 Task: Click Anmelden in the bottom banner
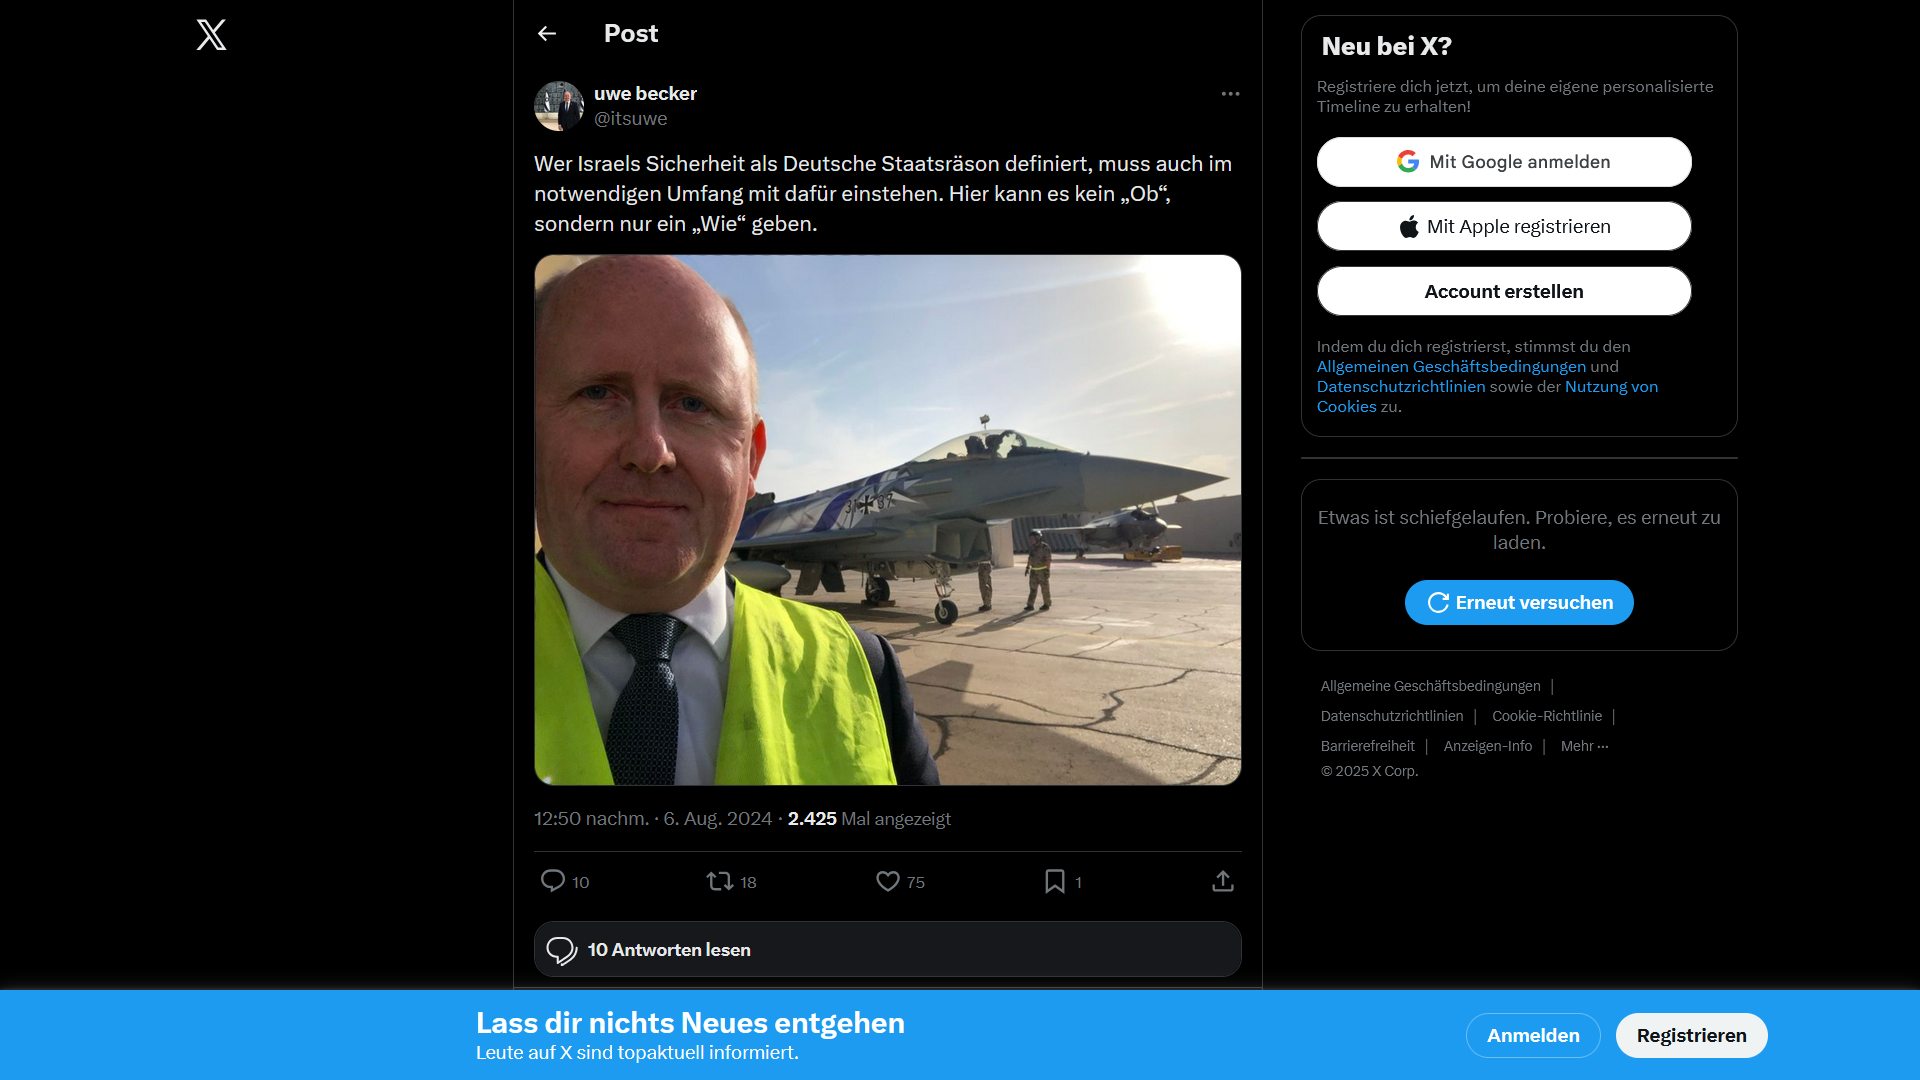coord(1533,1036)
